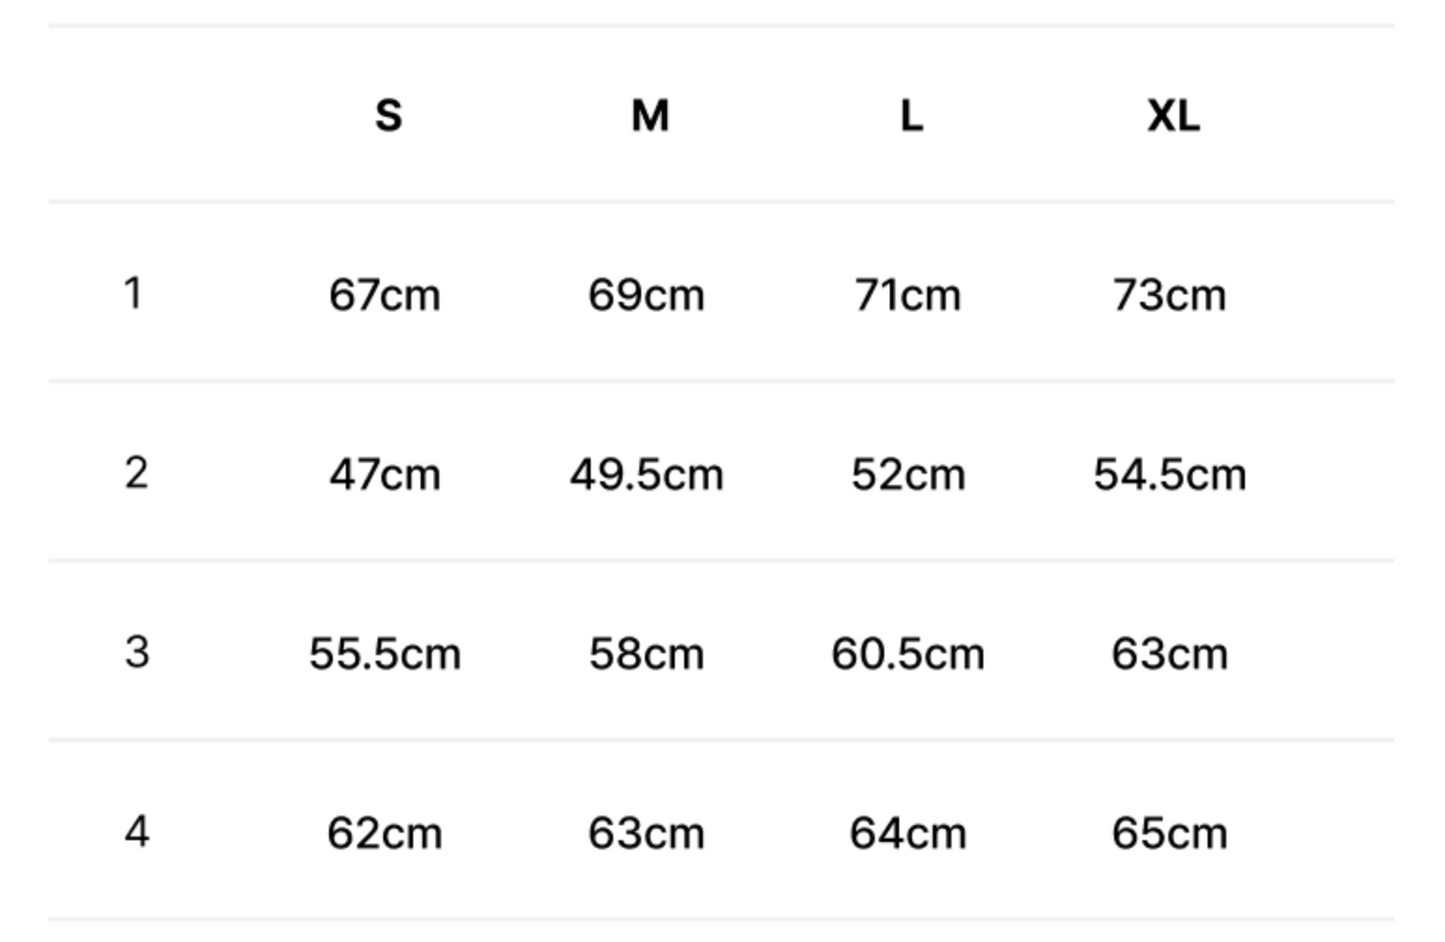Image resolution: width=1445 pixels, height=942 pixels.
Task: Select the 67cm cell
Action: click(385, 295)
